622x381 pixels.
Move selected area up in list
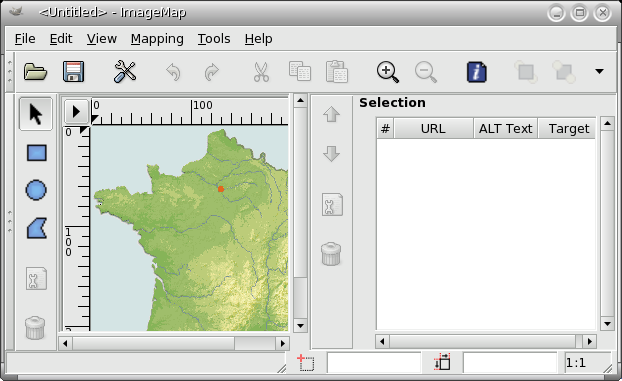[331, 115]
